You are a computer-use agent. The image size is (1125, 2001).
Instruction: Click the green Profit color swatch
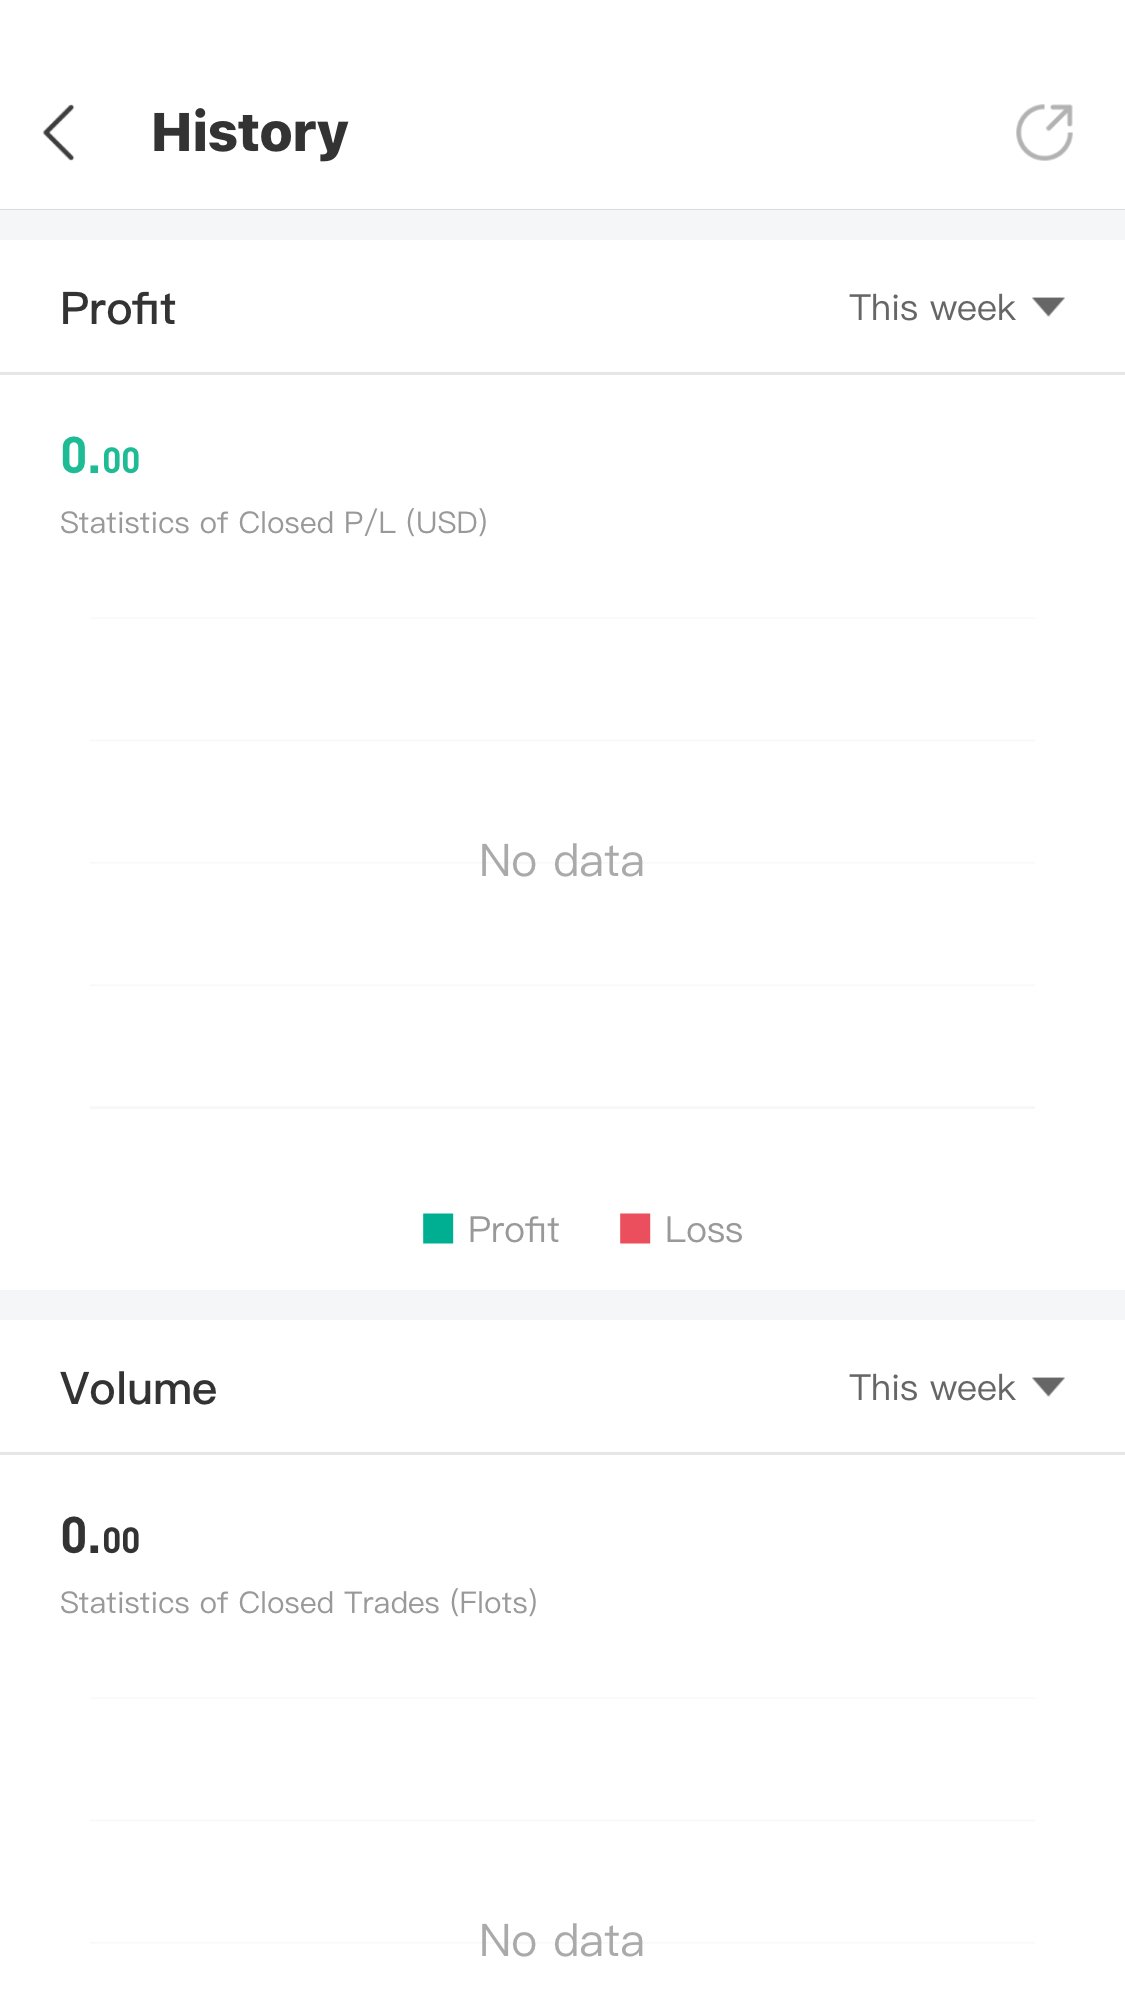click(x=438, y=1229)
